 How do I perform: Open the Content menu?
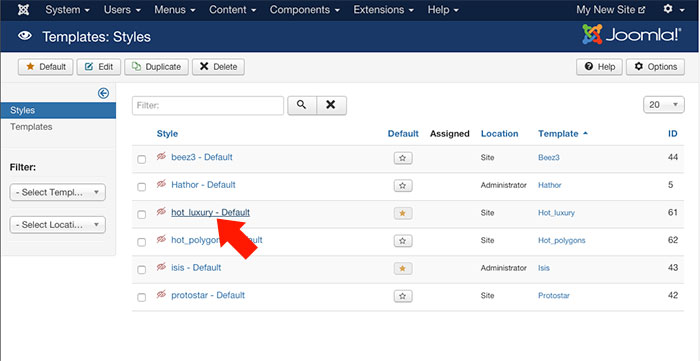click(x=233, y=9)
